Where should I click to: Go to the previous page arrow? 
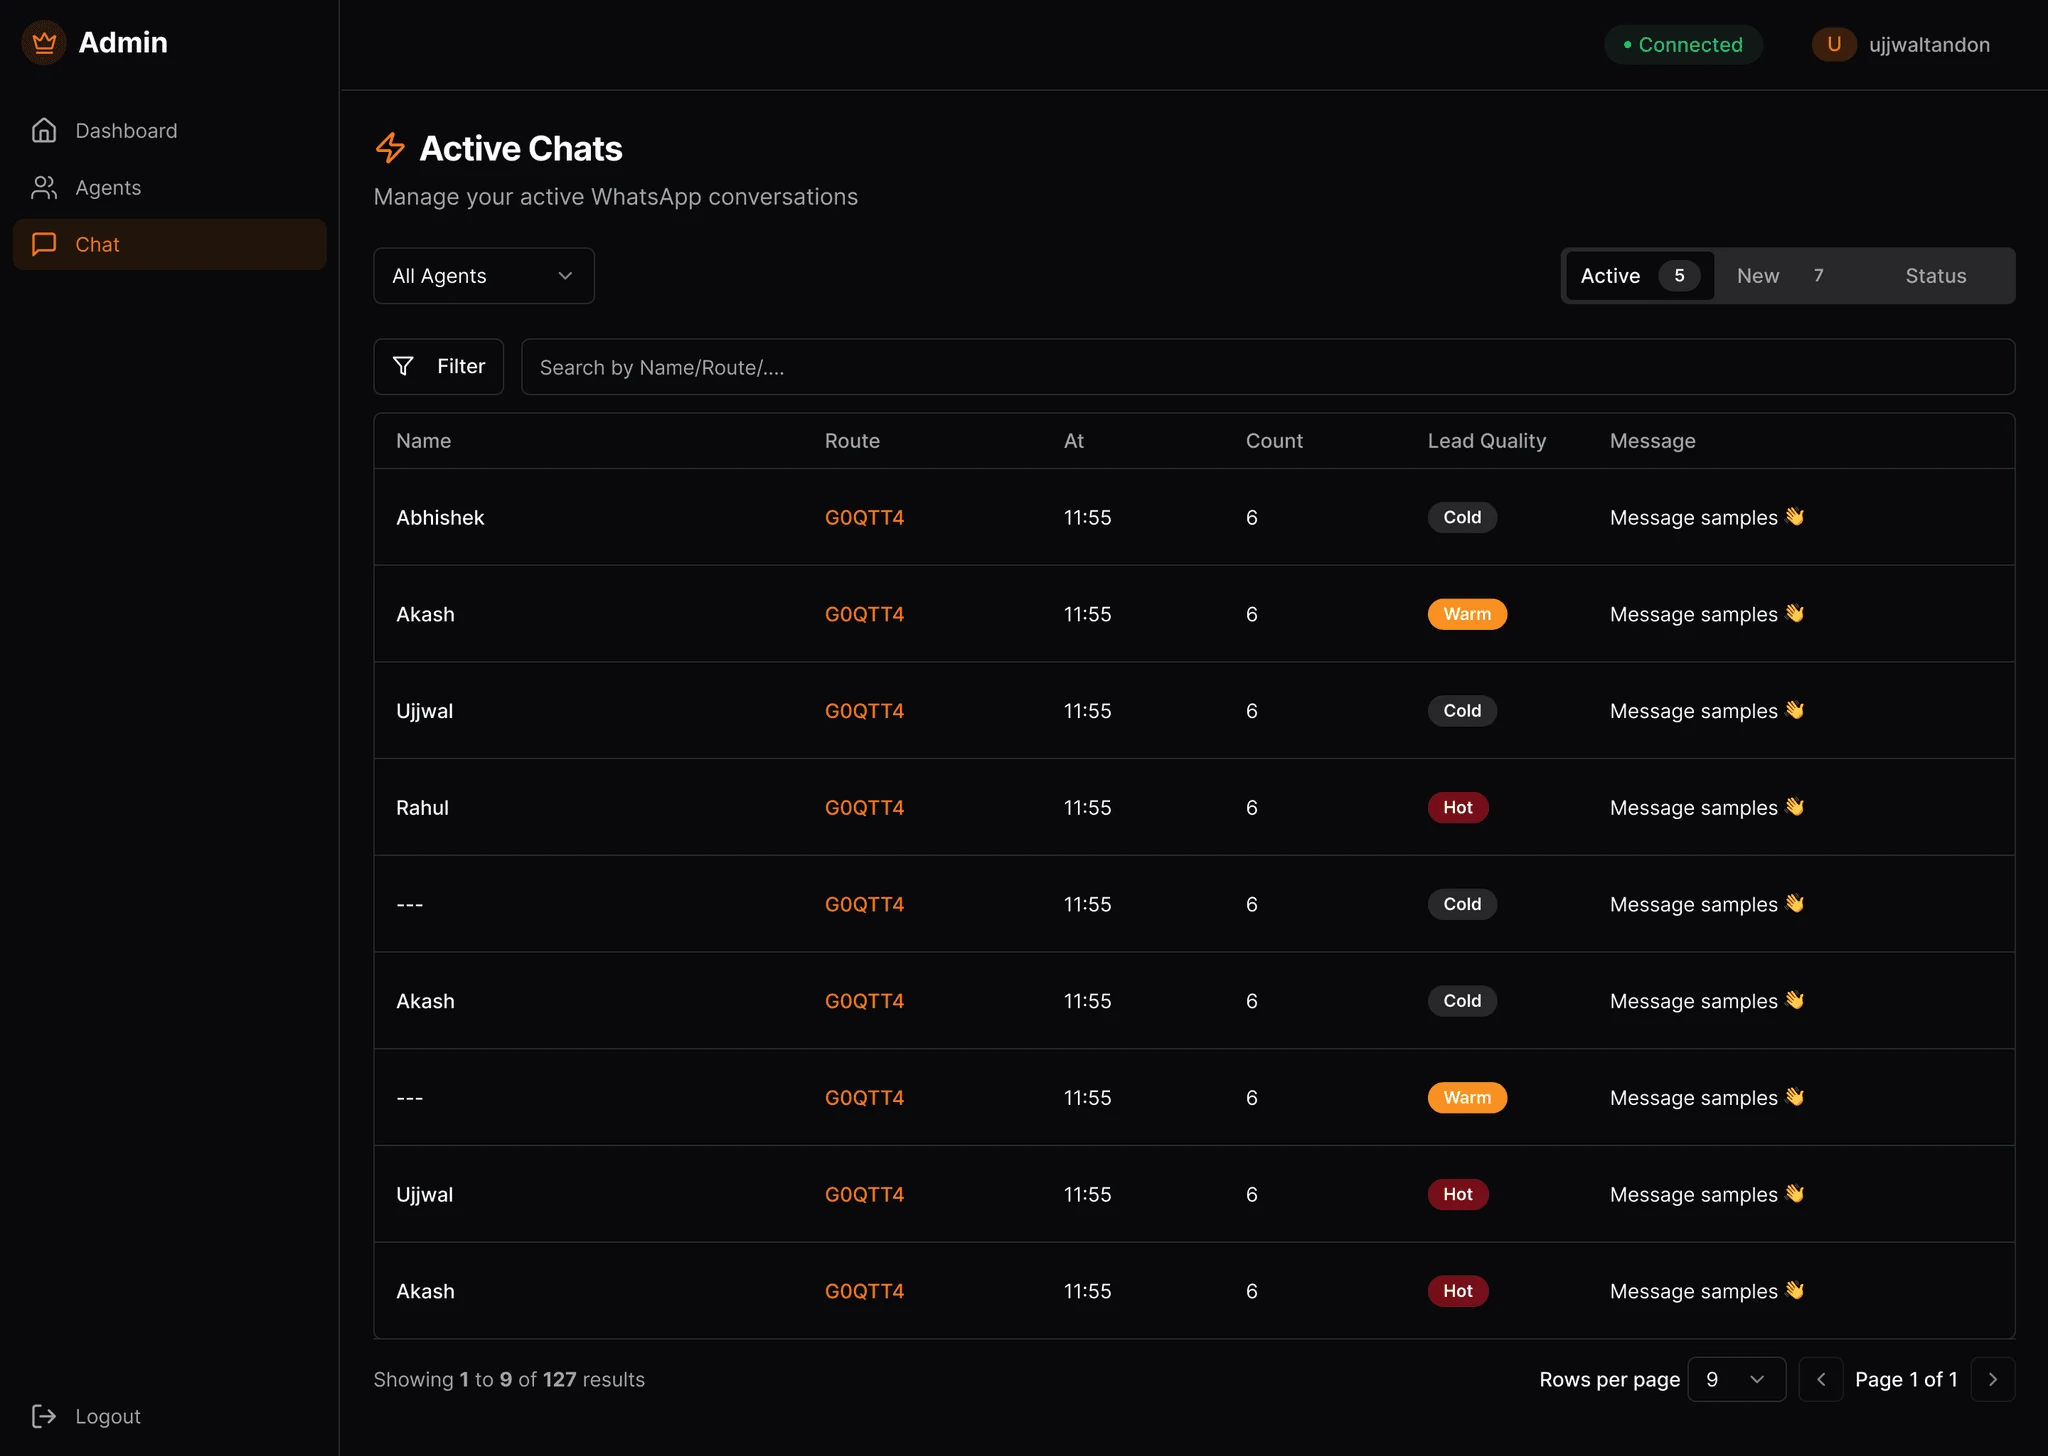[x=1821, y=1380]
